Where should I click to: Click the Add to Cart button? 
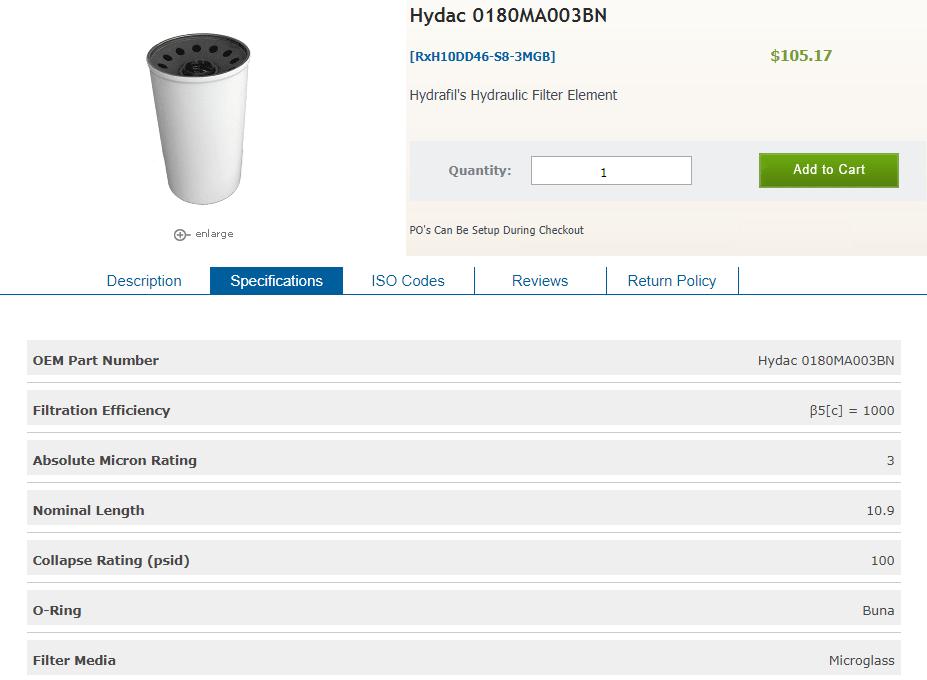[x=828, y=170]
